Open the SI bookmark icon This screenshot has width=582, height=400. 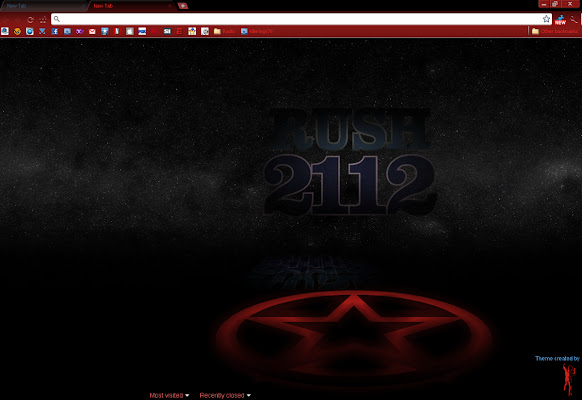pos(167,31)
